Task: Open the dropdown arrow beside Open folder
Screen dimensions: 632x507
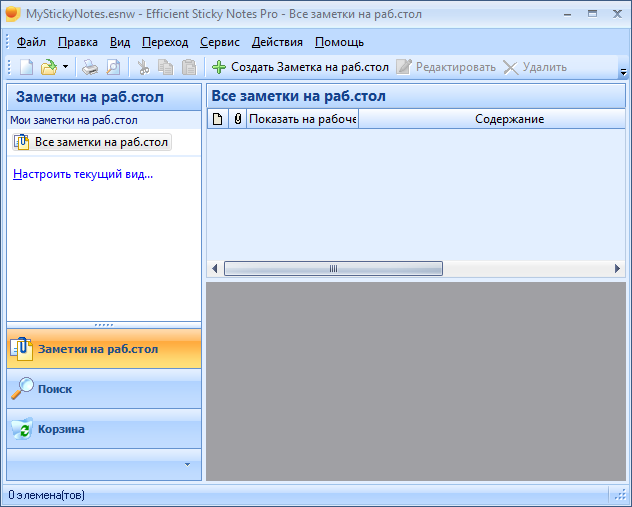Action: pos(65,67)
